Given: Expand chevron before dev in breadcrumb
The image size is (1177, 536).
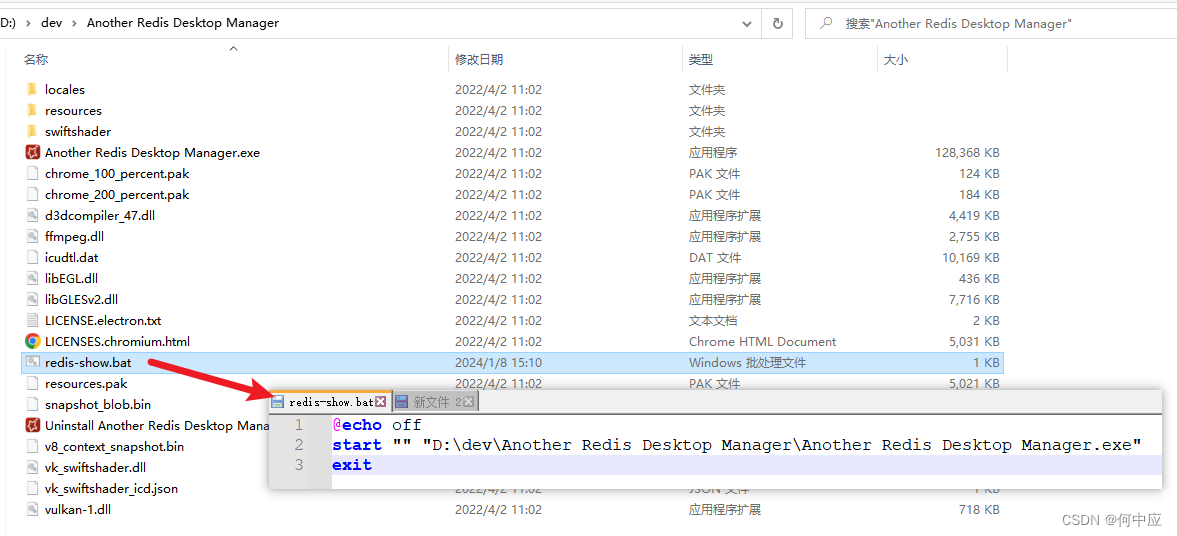Looking at the screenshot, I should 29,23.
